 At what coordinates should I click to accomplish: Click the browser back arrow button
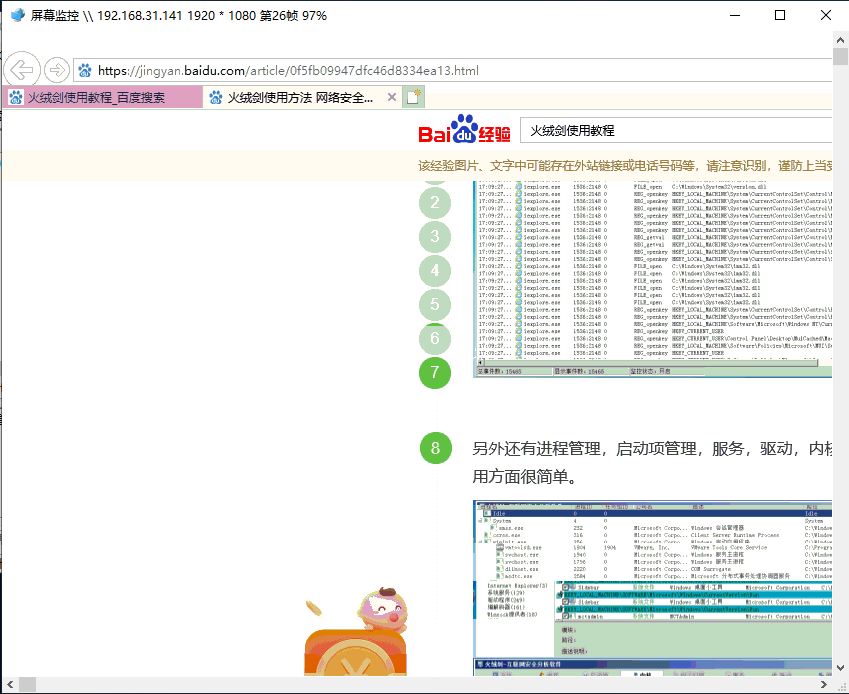click(x=22, y=70)
